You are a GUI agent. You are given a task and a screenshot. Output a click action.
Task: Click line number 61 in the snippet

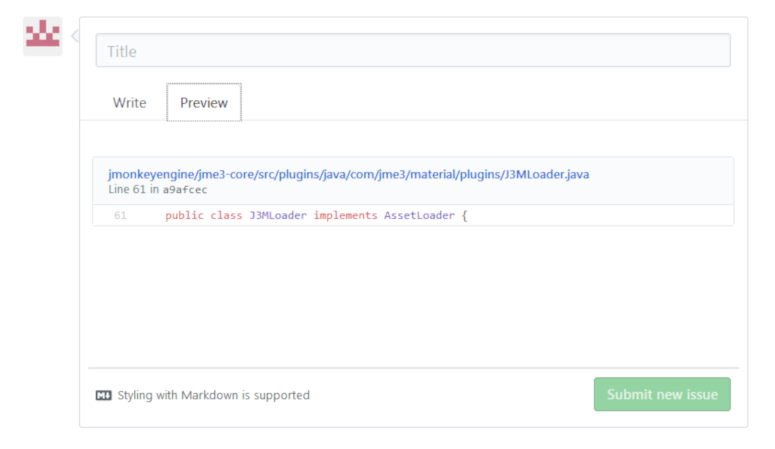point(120,215)
